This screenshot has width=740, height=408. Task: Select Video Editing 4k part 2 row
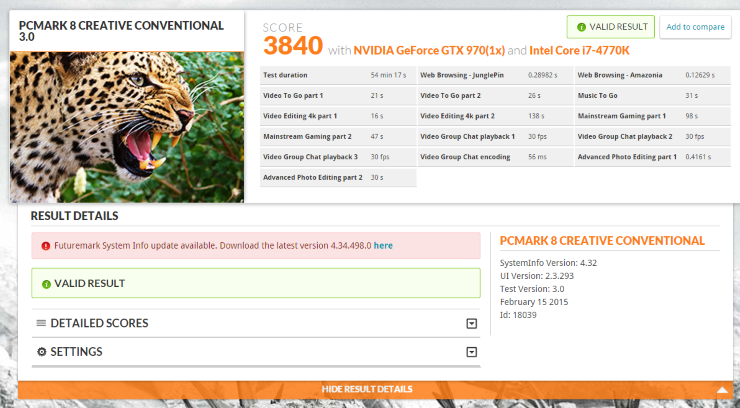[496, 116]
